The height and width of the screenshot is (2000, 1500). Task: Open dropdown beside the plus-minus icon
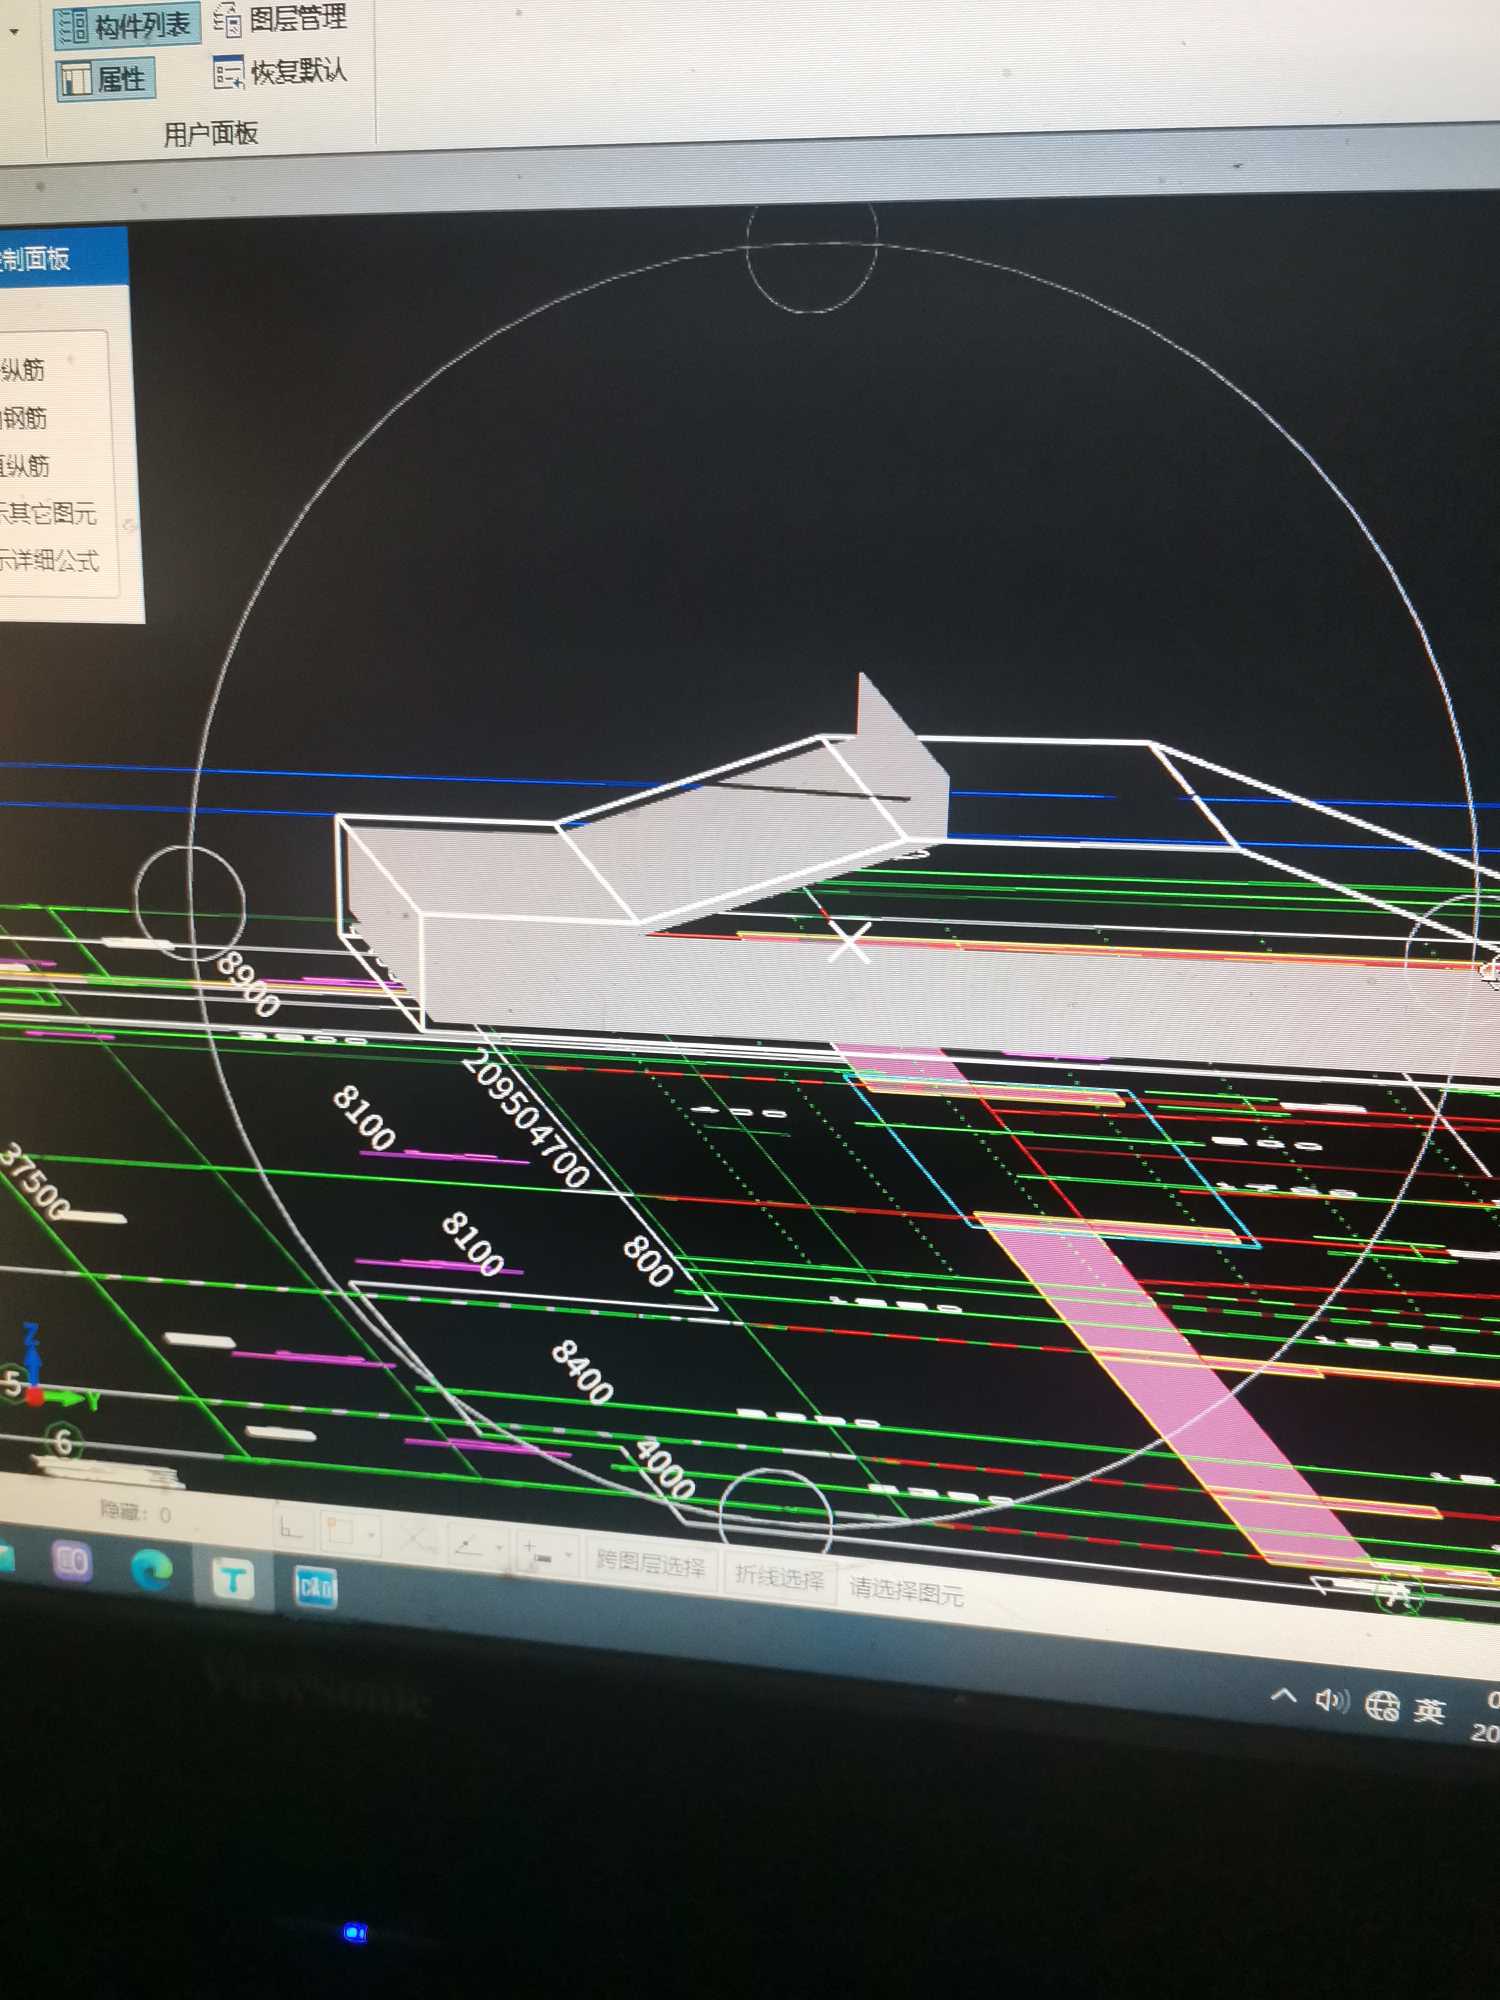(569, 1555)
